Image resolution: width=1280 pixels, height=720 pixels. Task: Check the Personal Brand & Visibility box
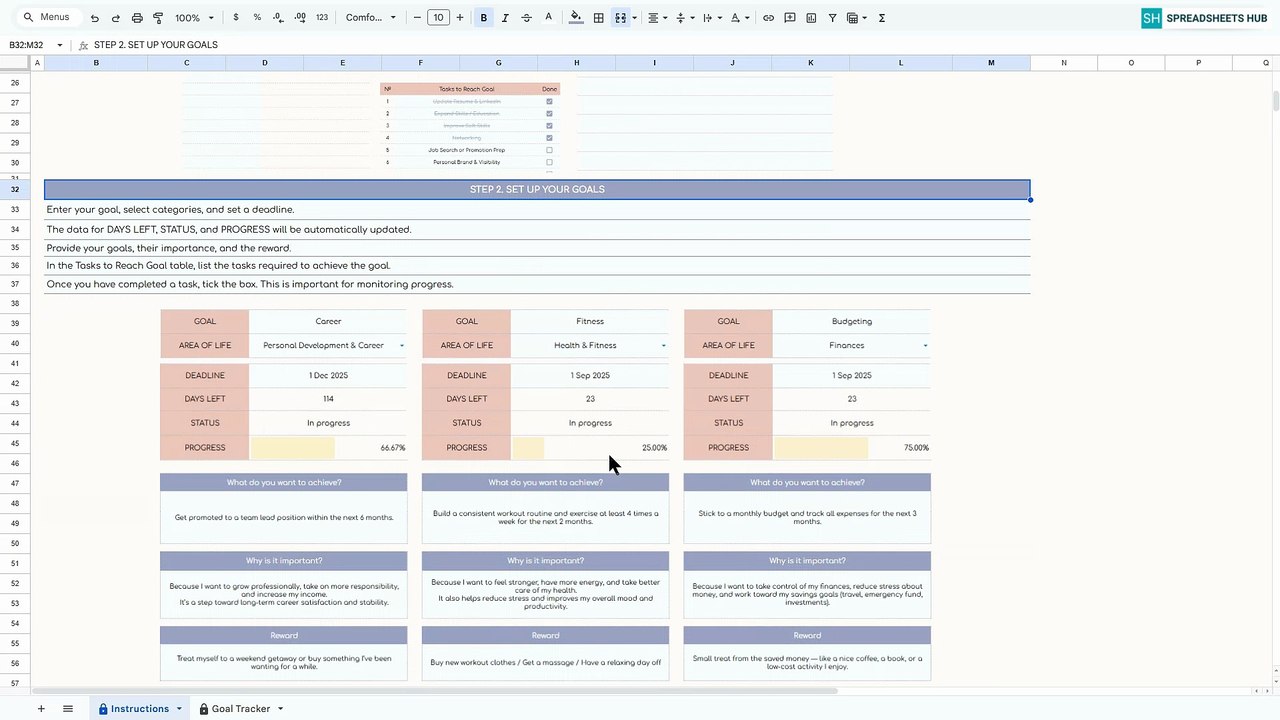(x=549, y=162)
